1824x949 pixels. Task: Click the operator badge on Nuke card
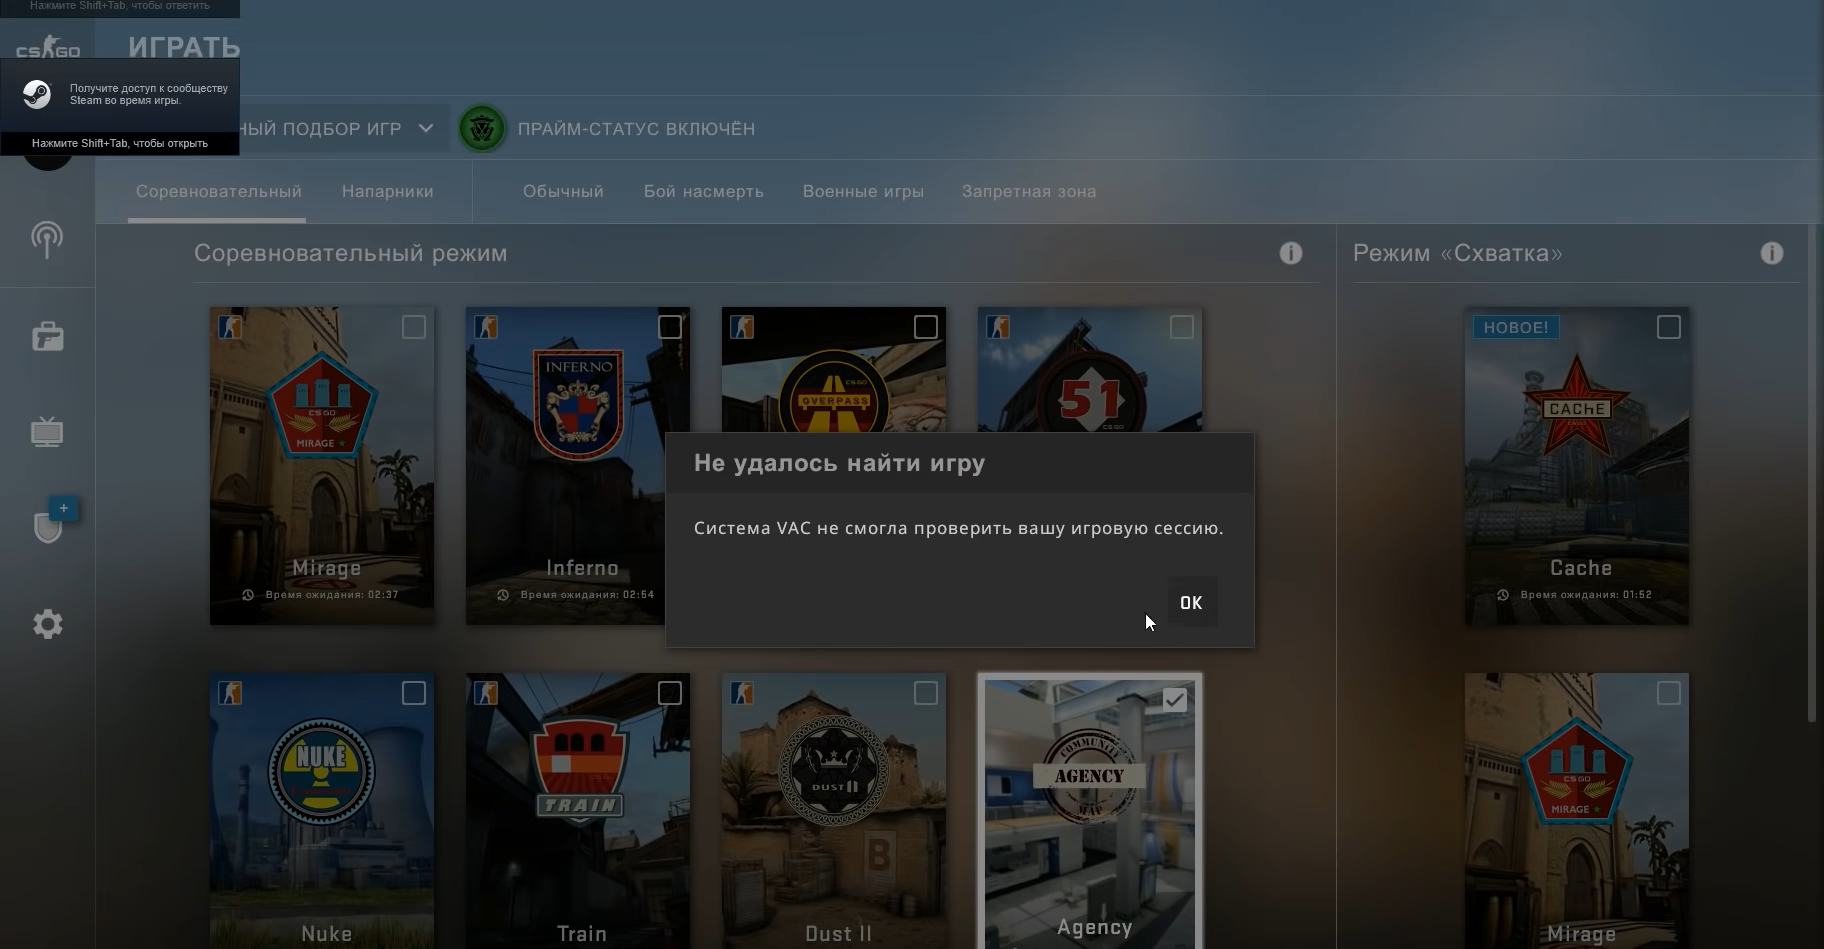click(230, 693)
